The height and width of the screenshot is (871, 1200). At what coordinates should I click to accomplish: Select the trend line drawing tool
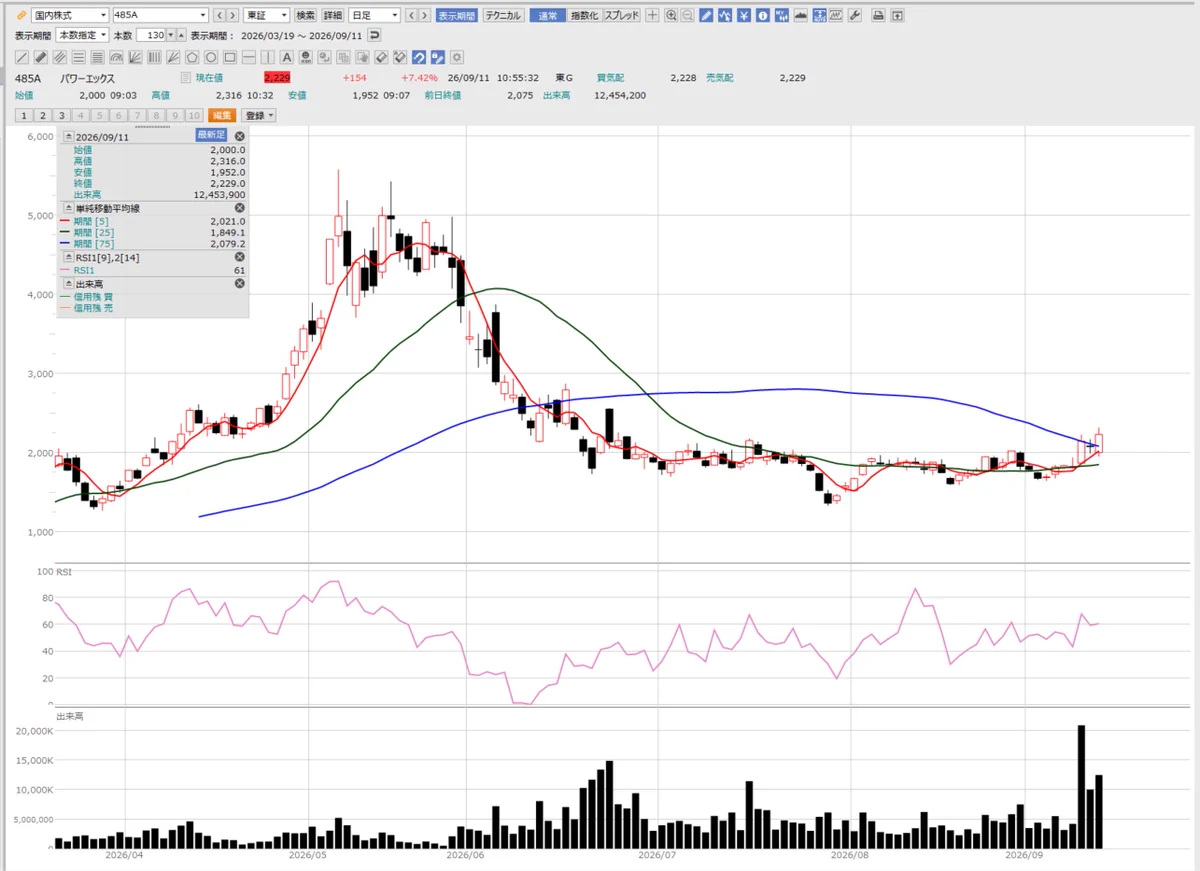point(21,57)
